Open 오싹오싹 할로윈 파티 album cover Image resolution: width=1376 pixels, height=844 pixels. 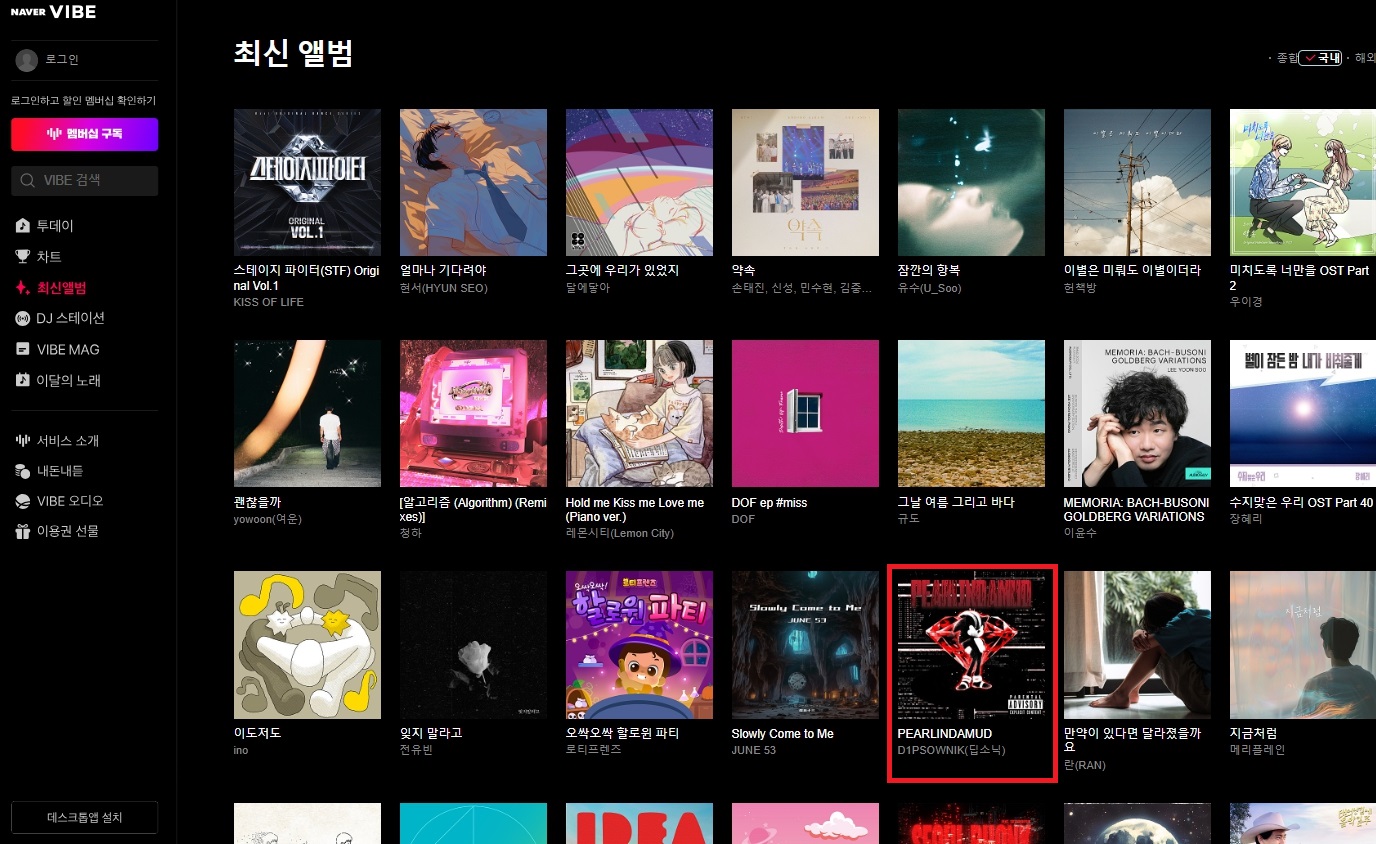pyautogui.click(x=639, y=644)
